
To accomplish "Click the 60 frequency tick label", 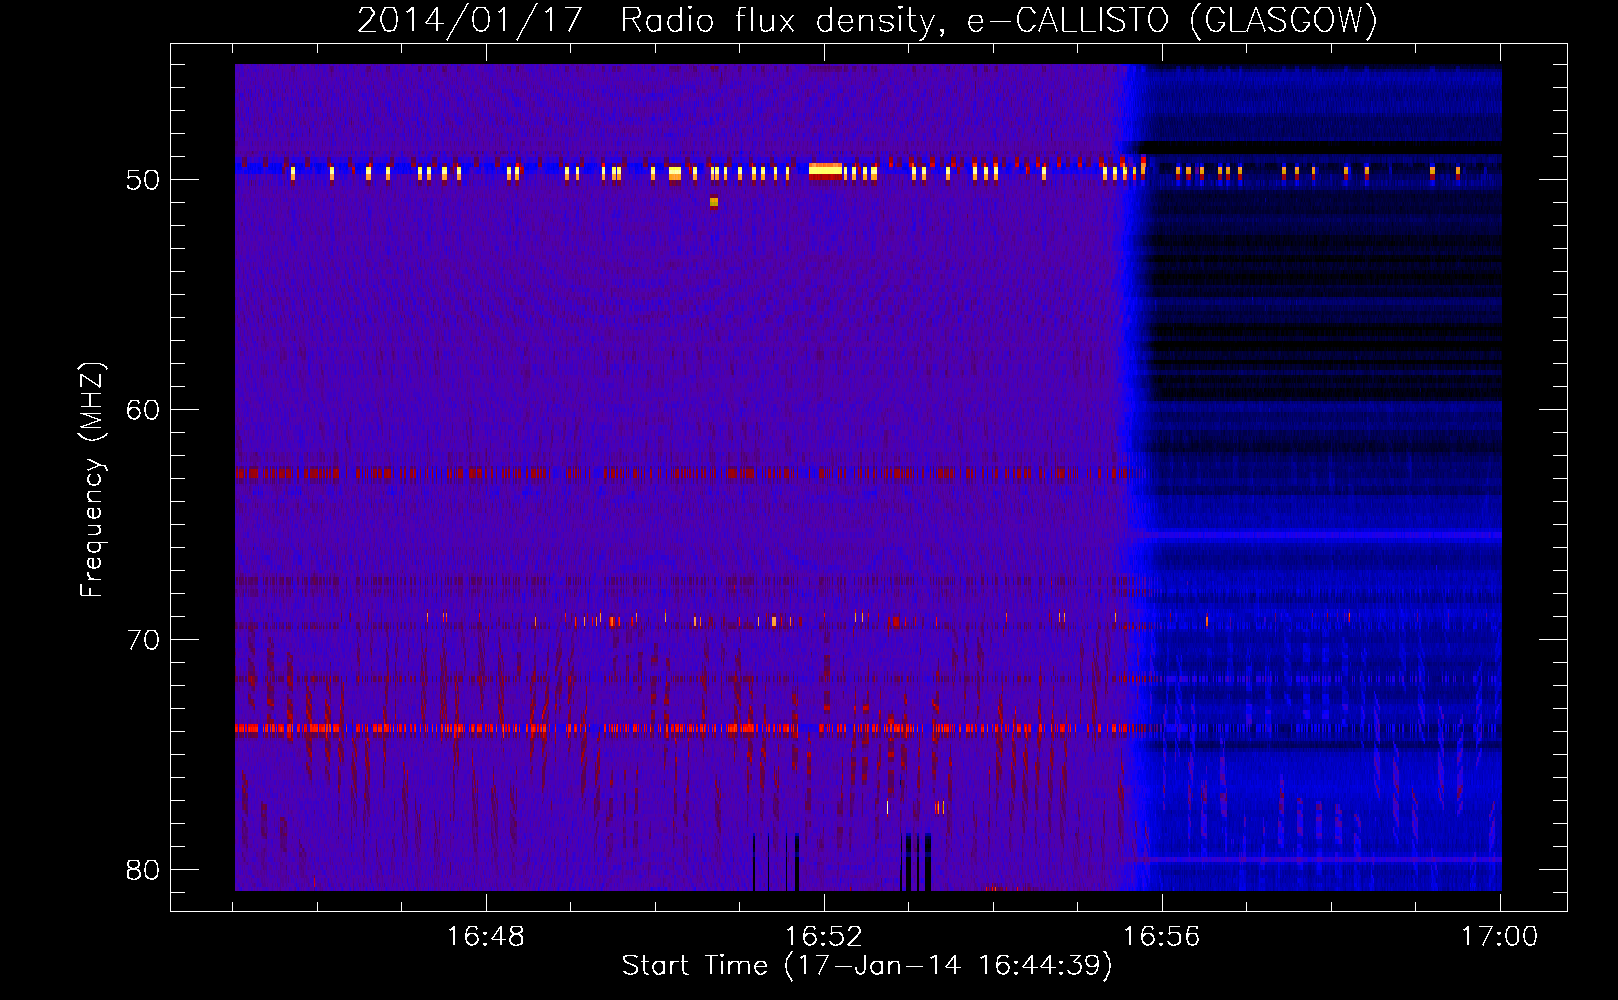I will (x=143, y=410).
